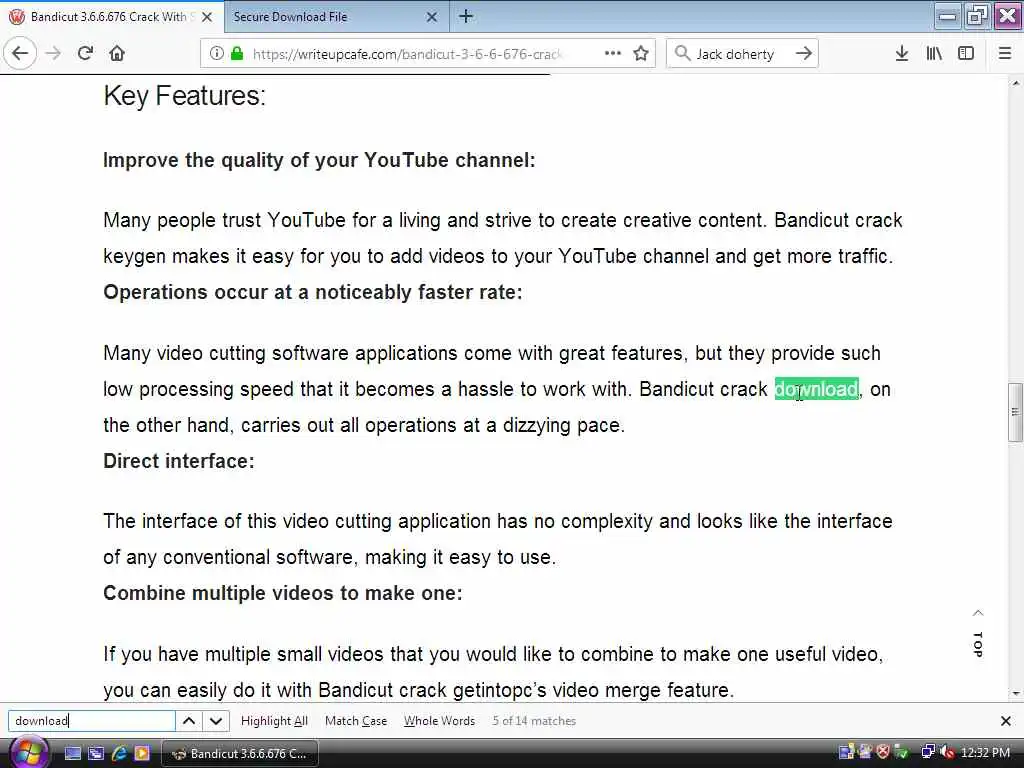Viewport: 1024px width, 768px height.
Task: Click the red security alert tray icon
Action: (x=883, y=752)
